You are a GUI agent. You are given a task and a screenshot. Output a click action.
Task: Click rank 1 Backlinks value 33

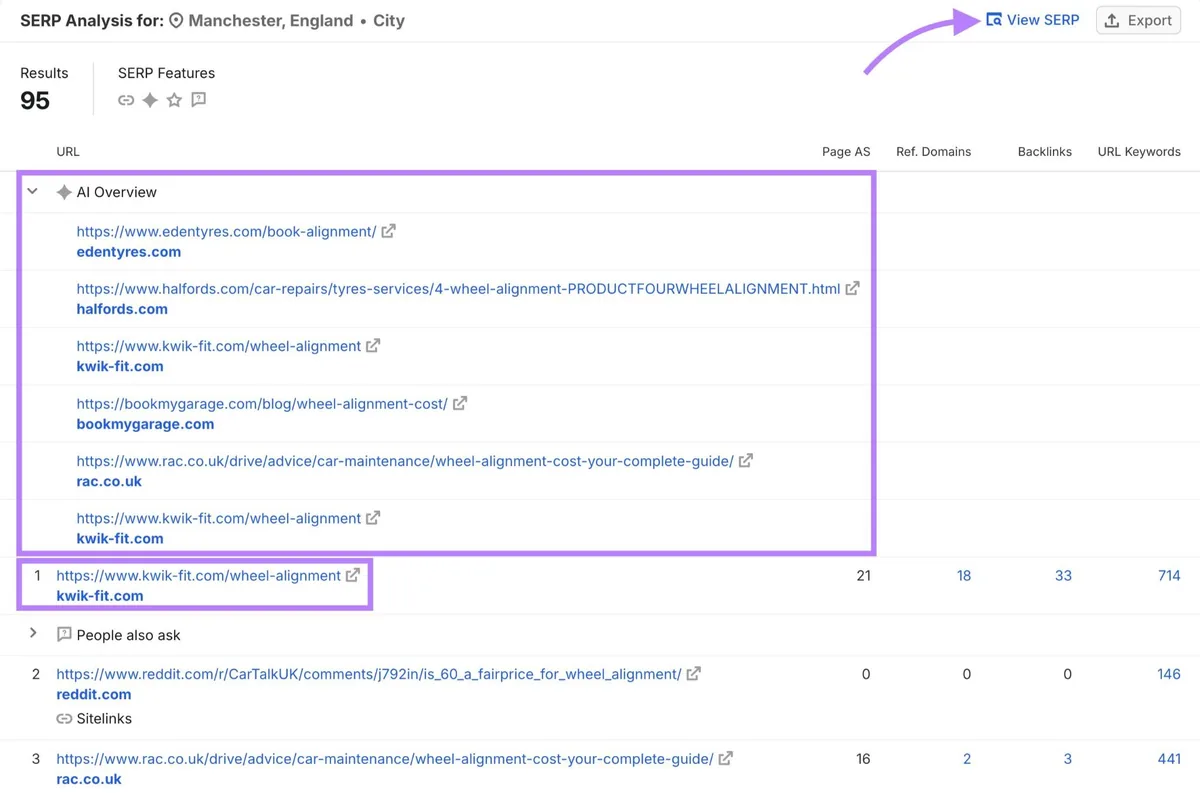1063,575
